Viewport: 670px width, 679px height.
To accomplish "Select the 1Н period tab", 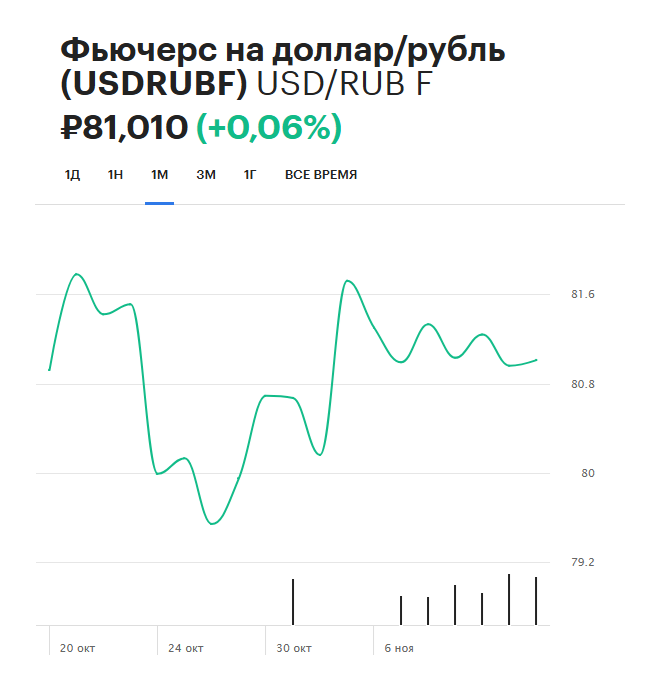I will click(x=116, y=175).
